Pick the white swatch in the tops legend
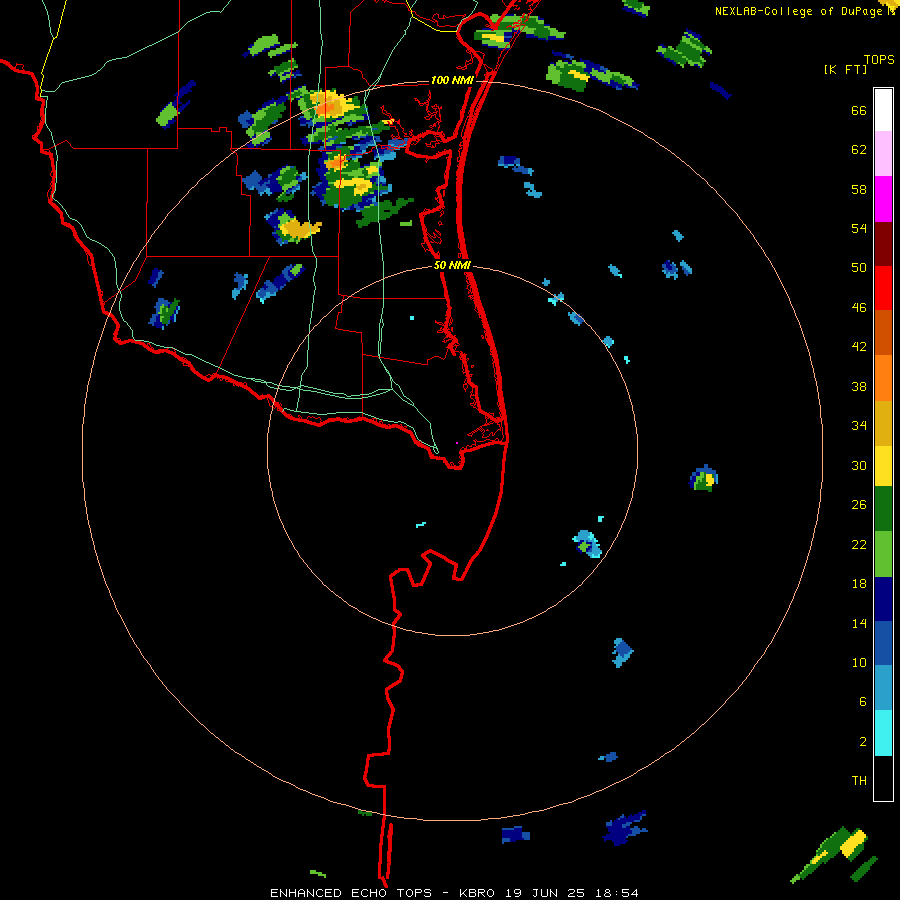The height and width of the screenshot is (900, 900). pyautogui.click(x=883, y=110)
